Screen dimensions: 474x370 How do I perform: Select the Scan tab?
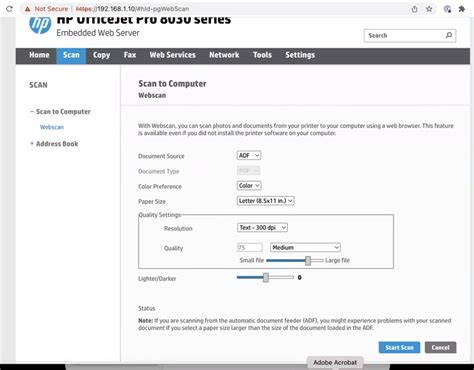click(x=71, y=55)
